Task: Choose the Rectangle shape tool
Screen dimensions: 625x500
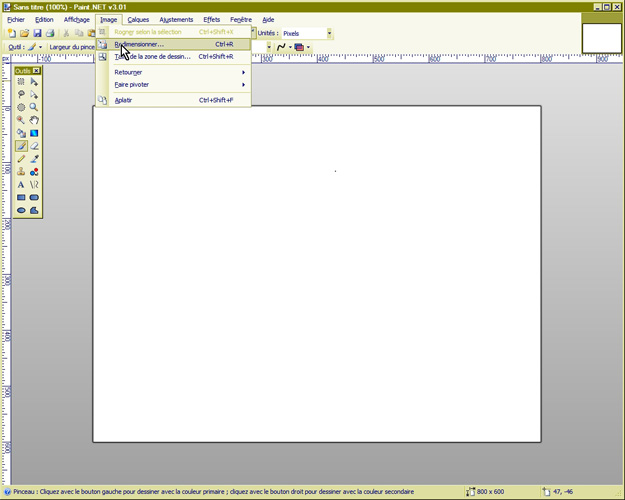Action: [x=21, y=198]
